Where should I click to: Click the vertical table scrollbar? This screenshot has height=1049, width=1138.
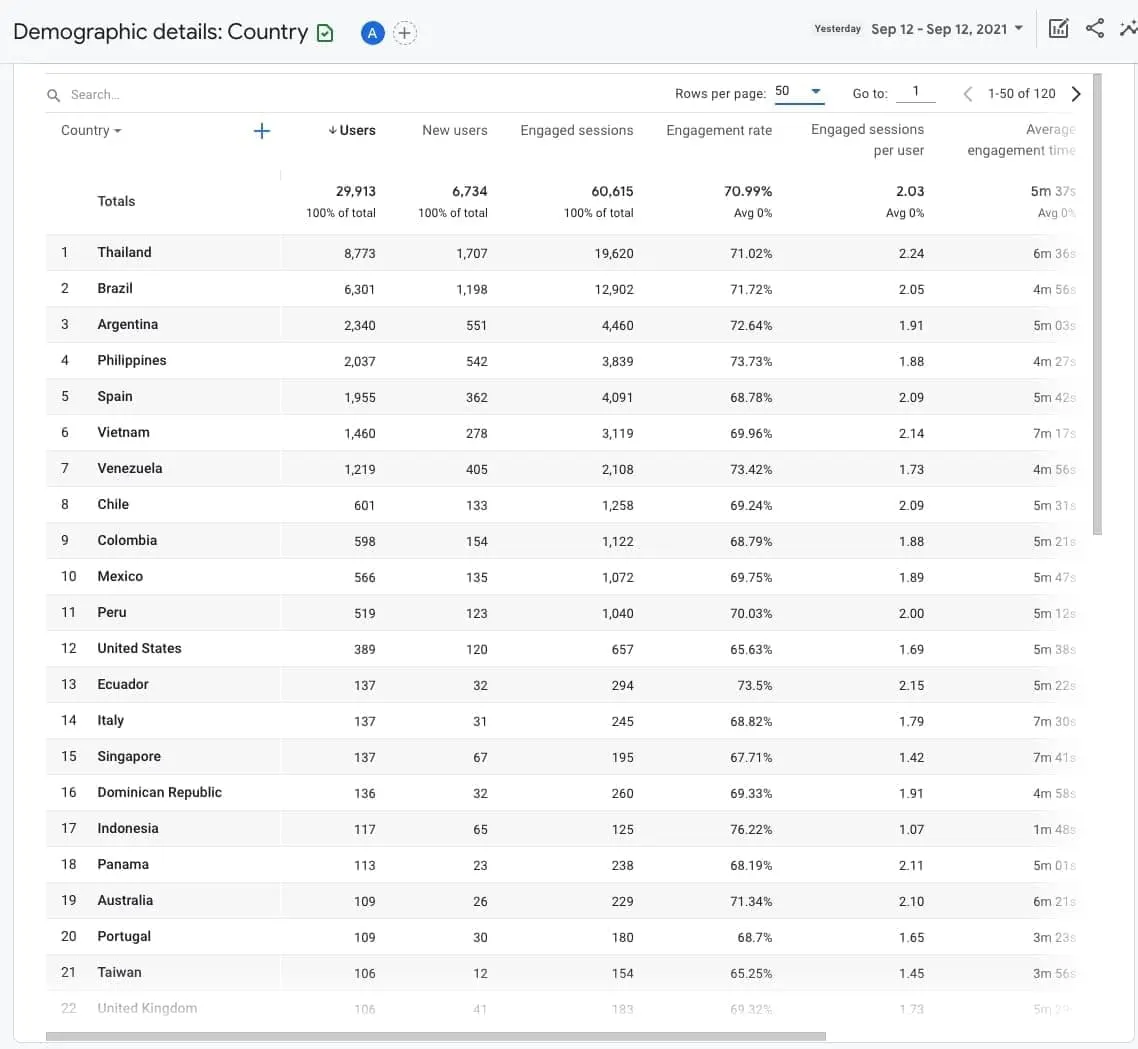click(1097, 304)
